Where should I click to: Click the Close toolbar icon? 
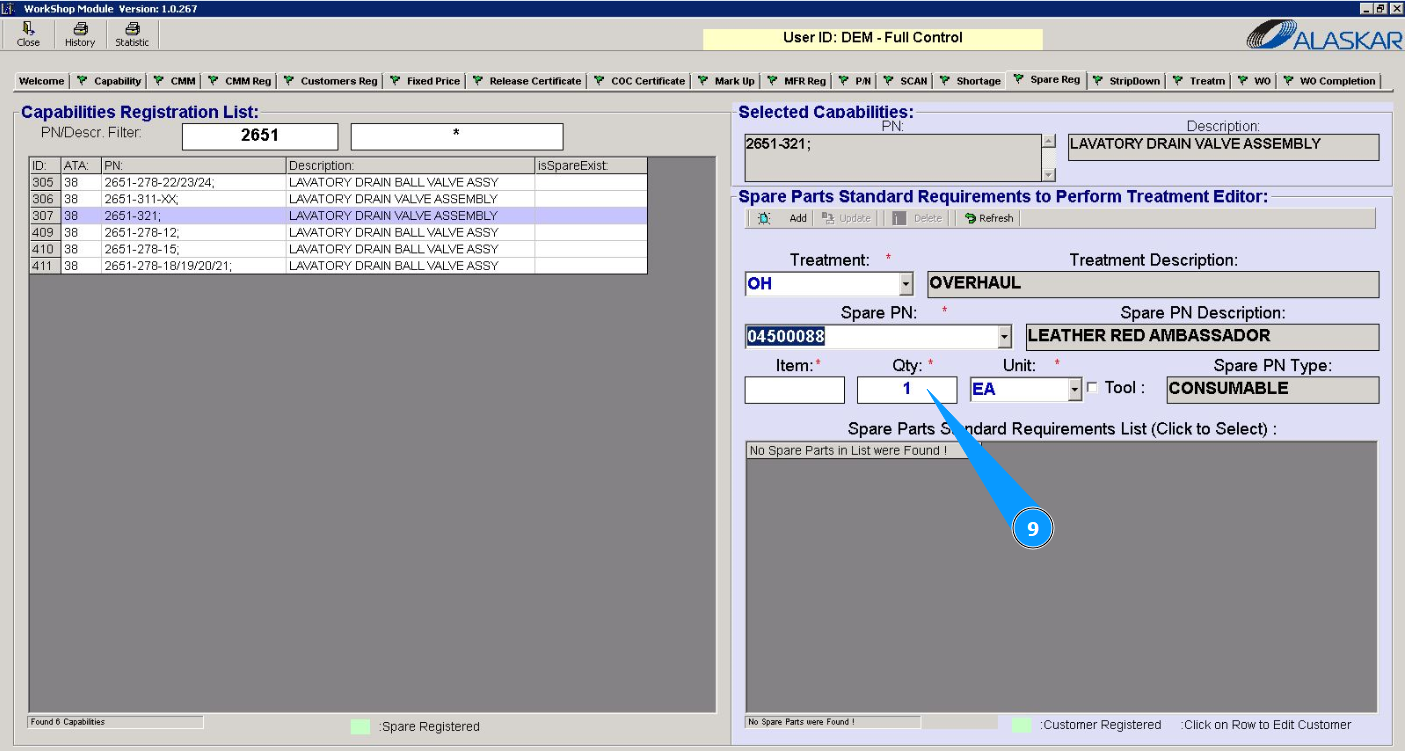[x=28, y=34]
